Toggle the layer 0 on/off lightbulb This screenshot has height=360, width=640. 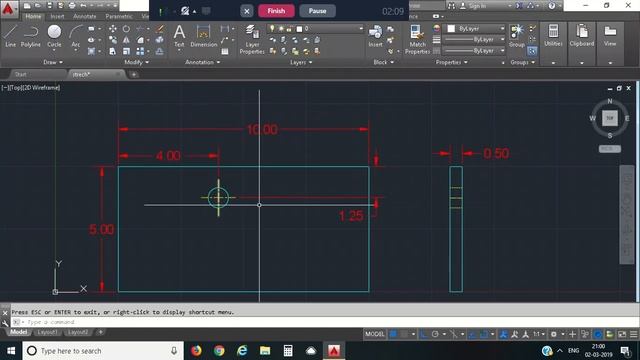coord(272,29)
